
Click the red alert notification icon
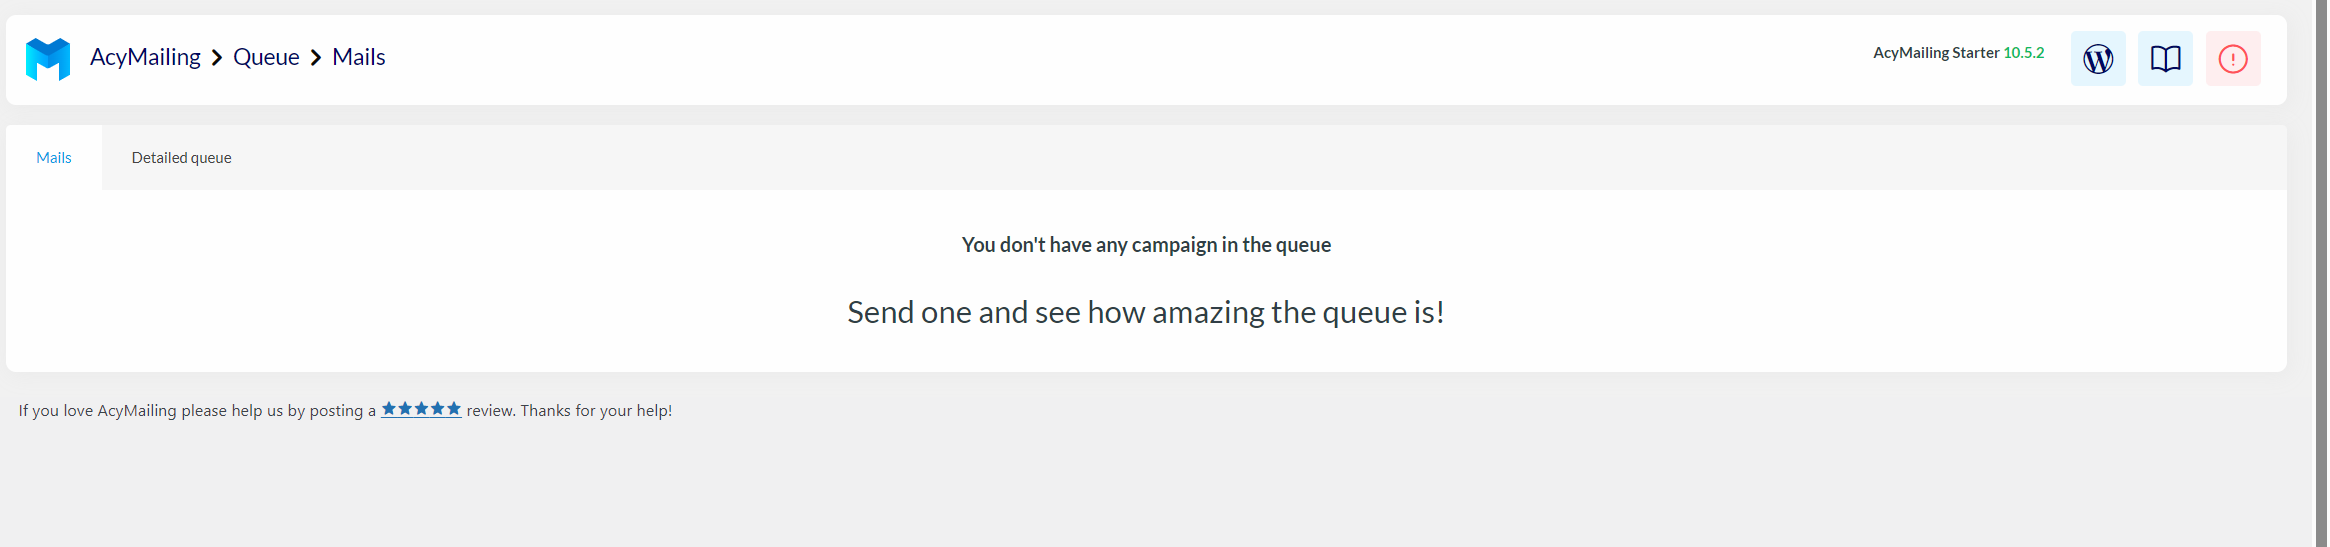(x=2232, y=59)
